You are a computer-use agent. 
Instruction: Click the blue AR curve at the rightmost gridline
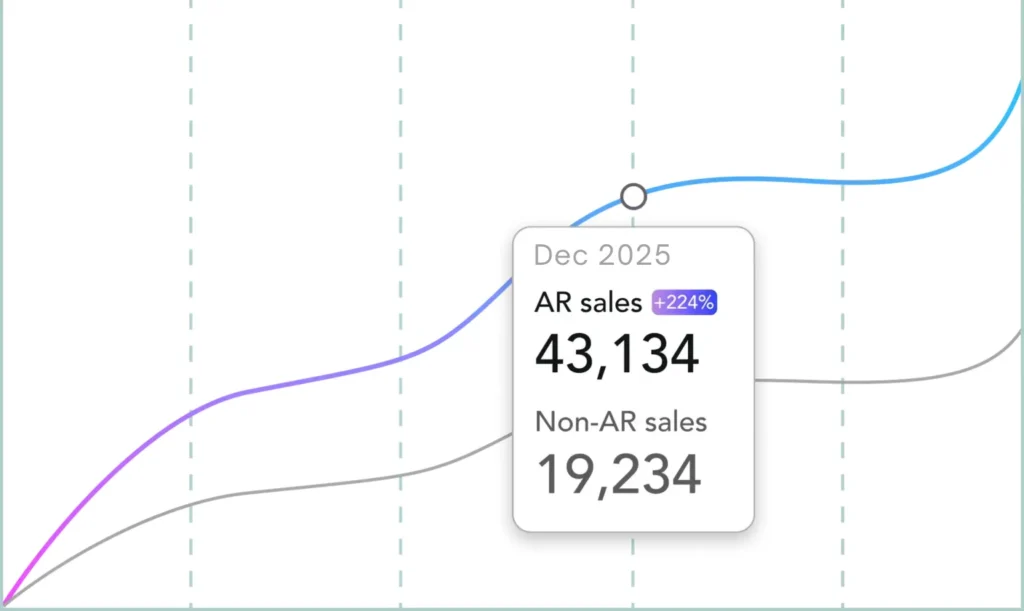[x=843, y=182]
